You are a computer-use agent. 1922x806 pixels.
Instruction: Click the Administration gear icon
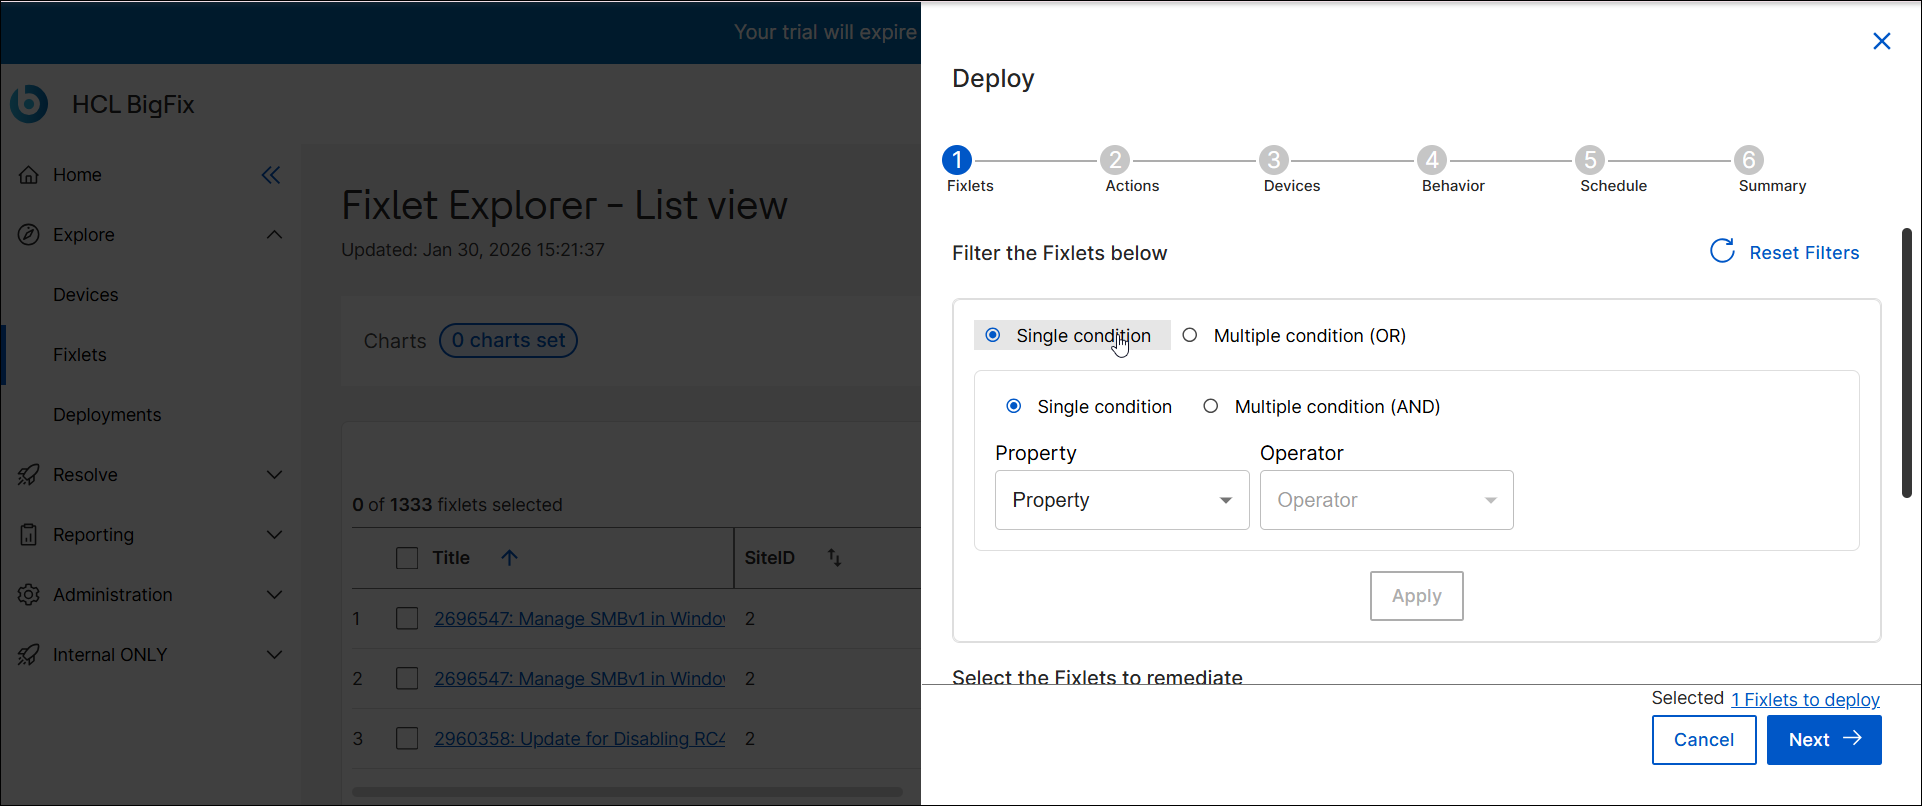click(x=29, y=595)
